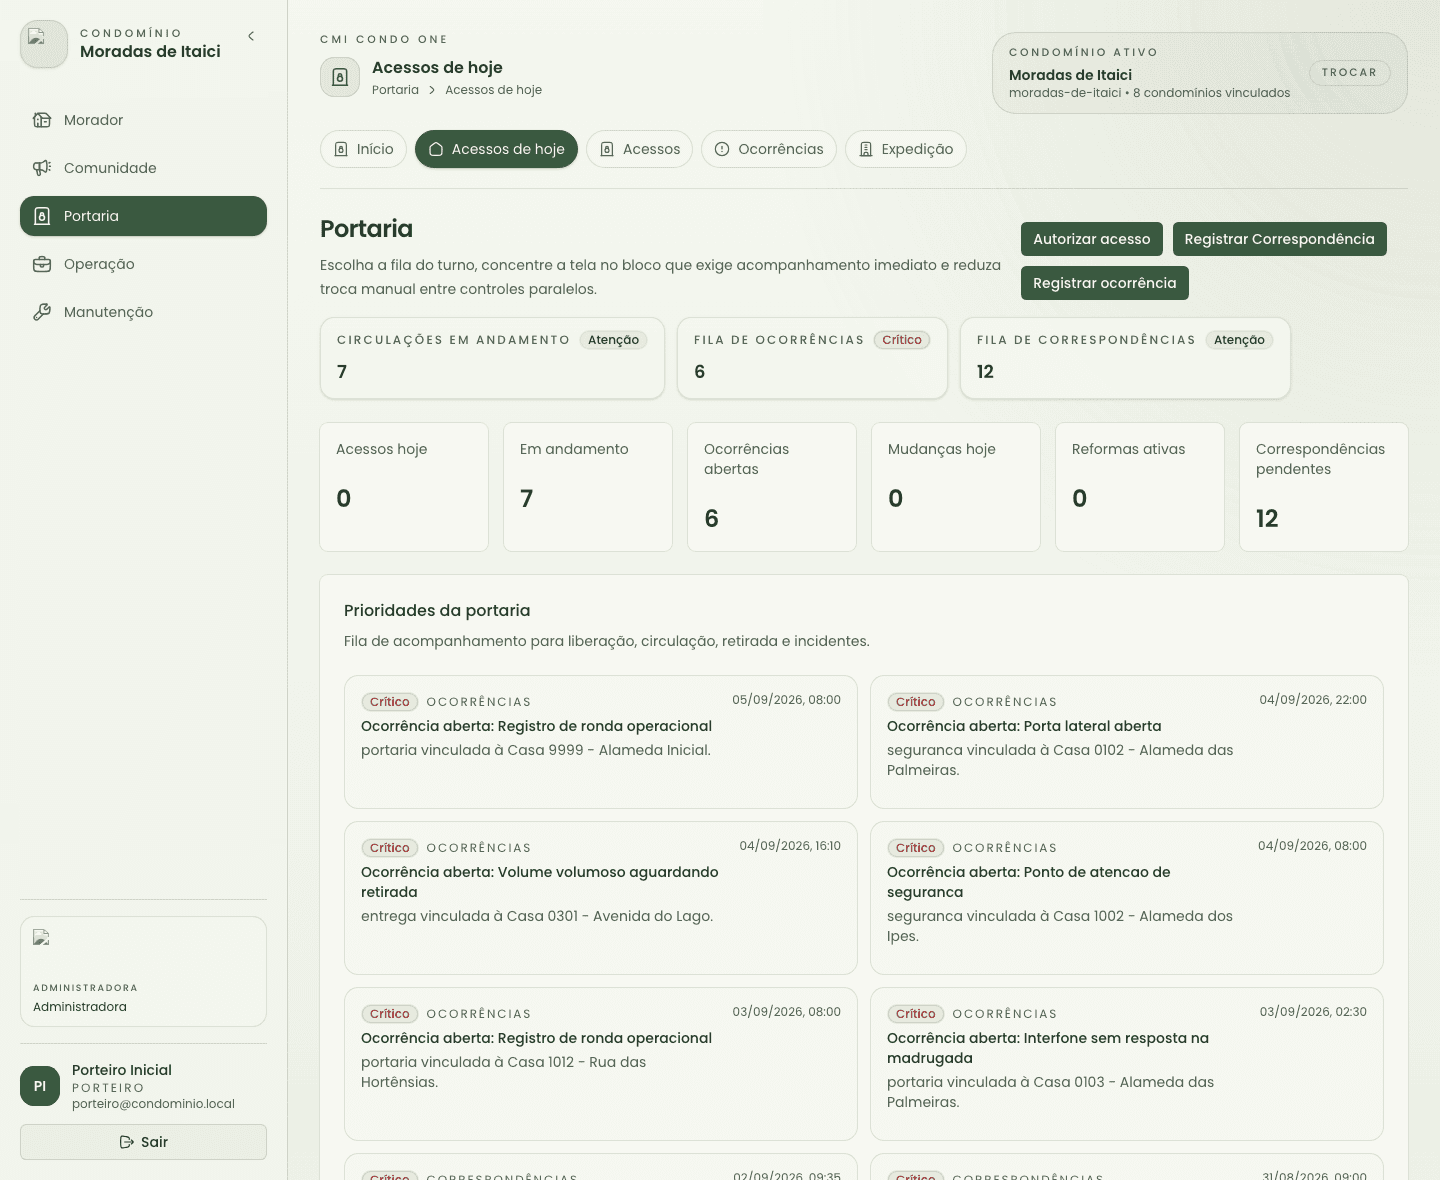This screenshot has width=1440, height=1180.
Task: Select the Acessos hoje stat card
Action: point(404,487)
